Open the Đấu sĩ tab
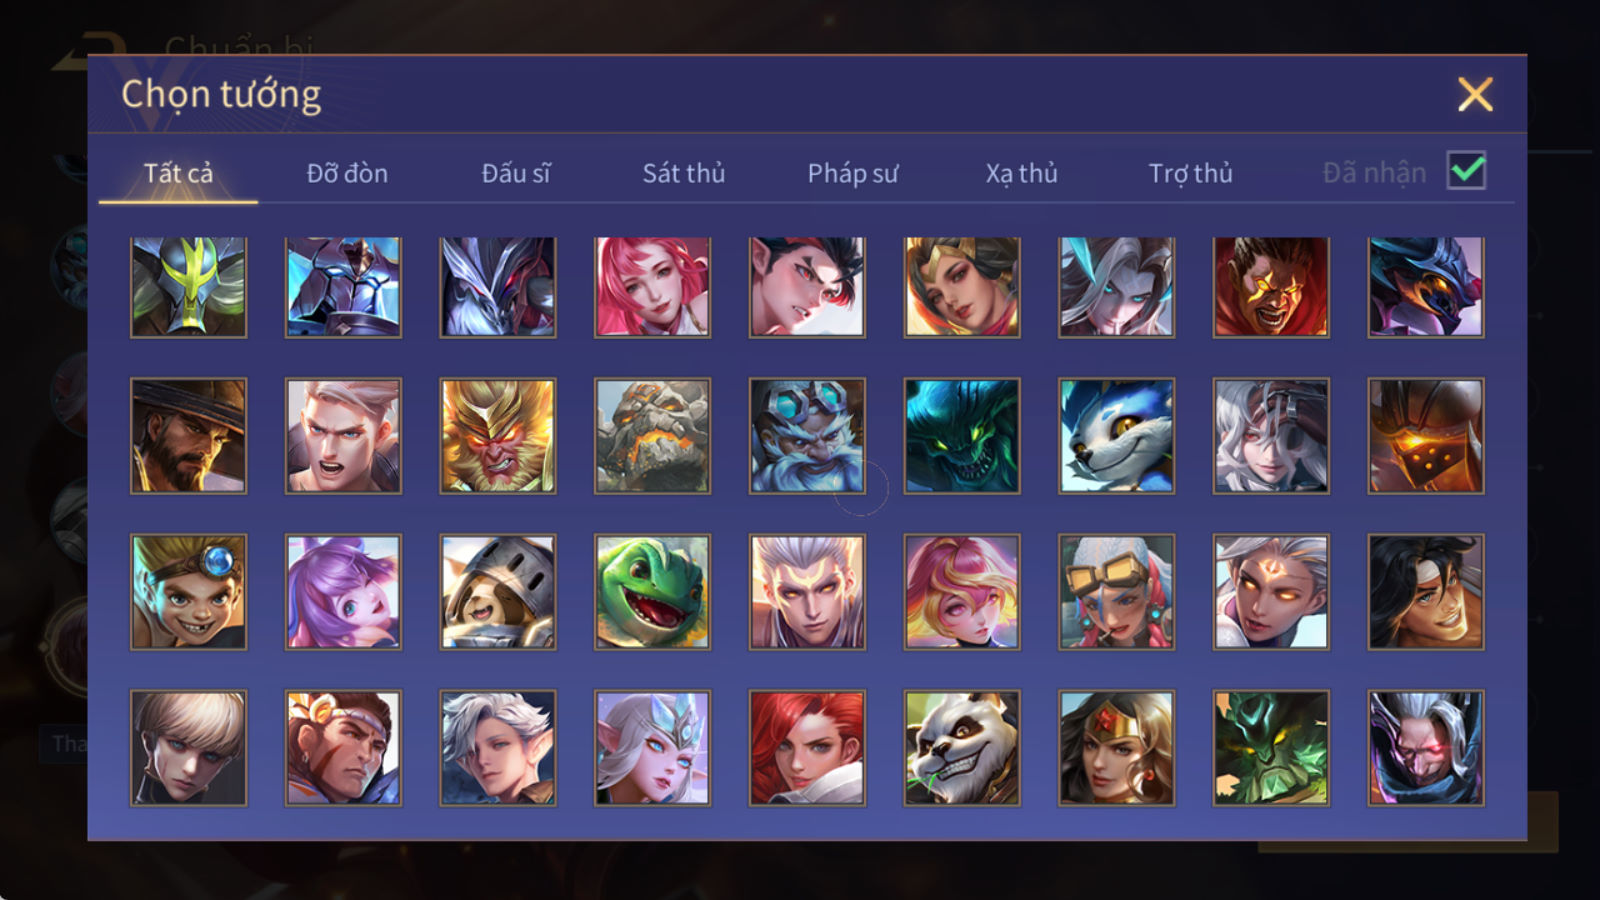Screen dimensions: 1600x900 pyautogui.click(x=515, y=173)
